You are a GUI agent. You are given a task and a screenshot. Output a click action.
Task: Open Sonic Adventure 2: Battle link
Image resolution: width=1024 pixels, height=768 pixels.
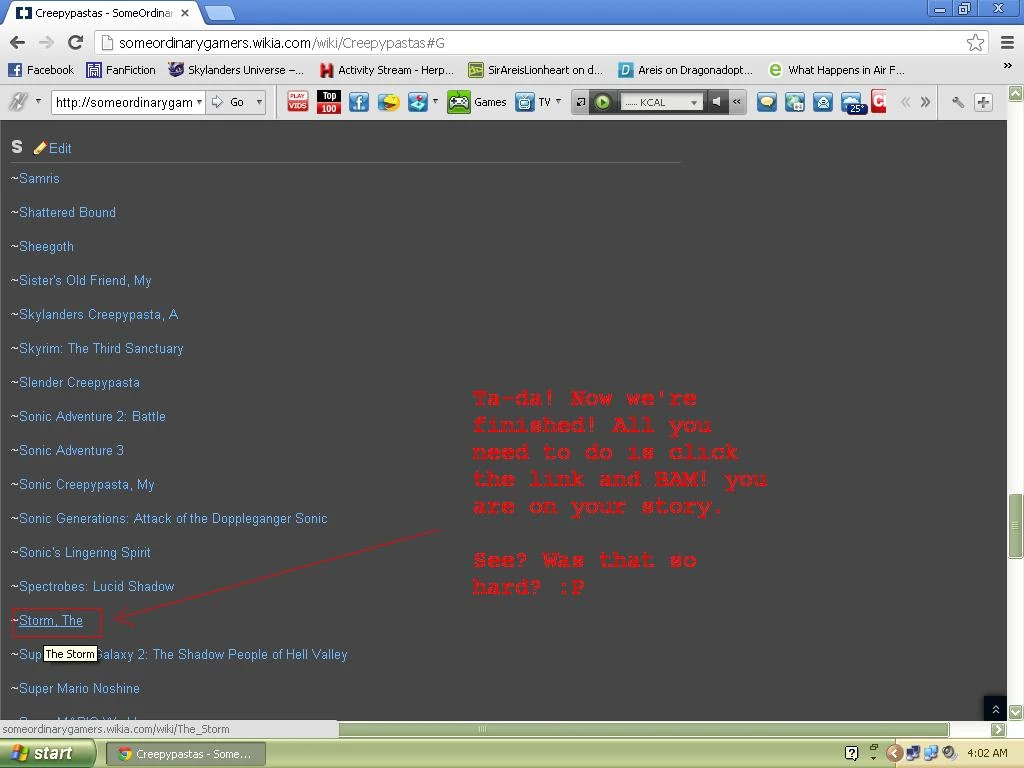coord(92,416)
